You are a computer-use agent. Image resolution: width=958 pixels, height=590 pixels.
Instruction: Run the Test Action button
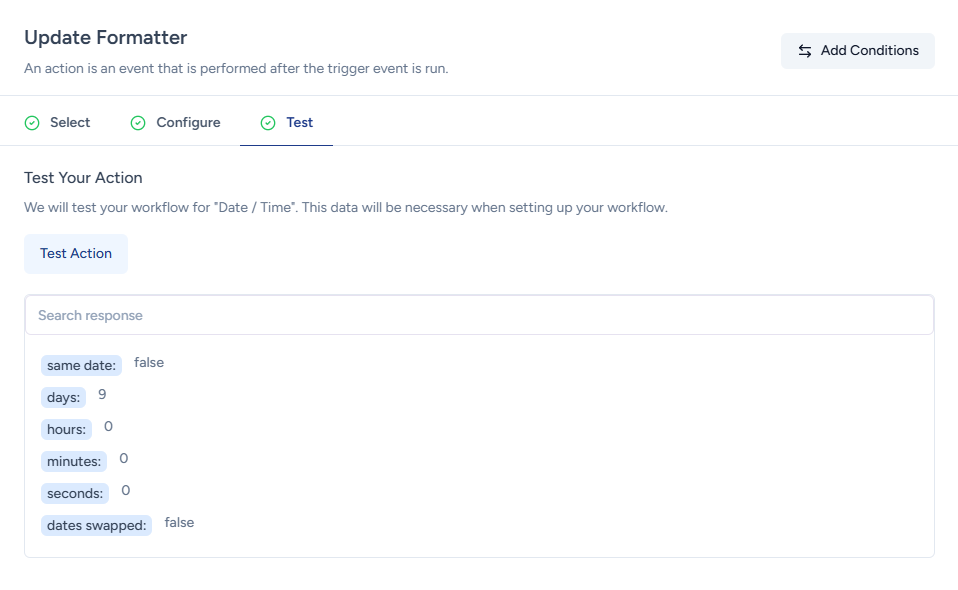coord(76,254)
